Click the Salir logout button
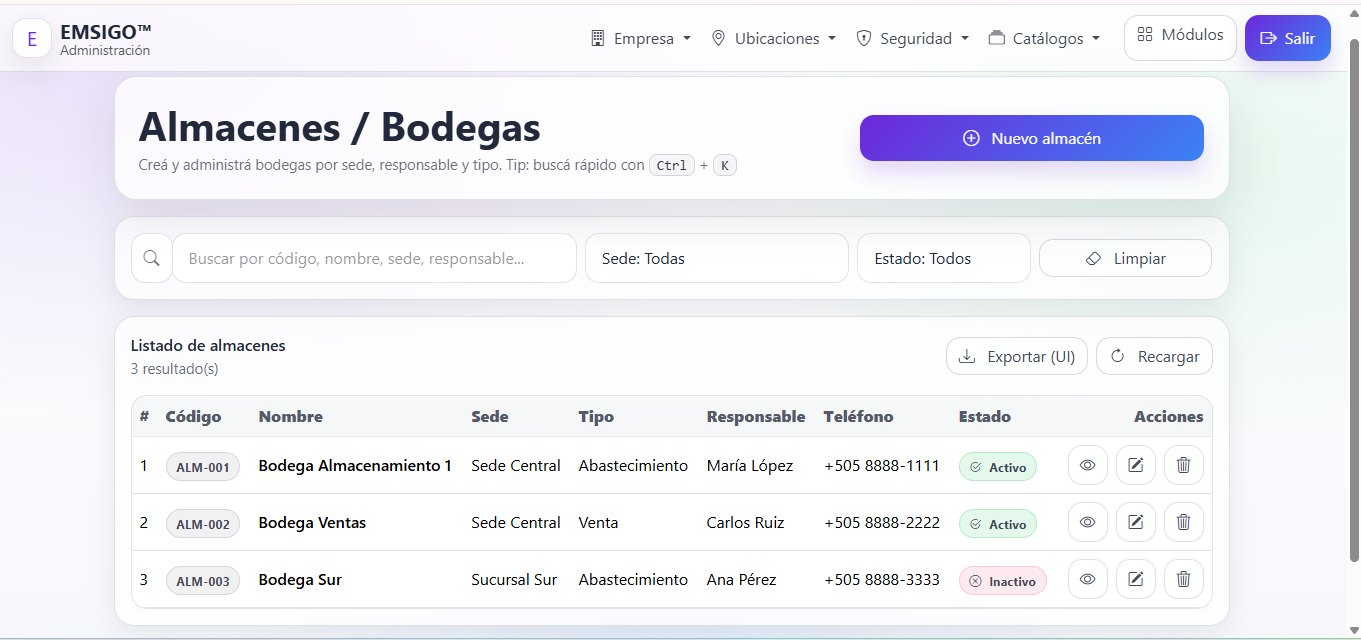Viewport: 1361px width, 640px height. click(x=1288, y=38)
